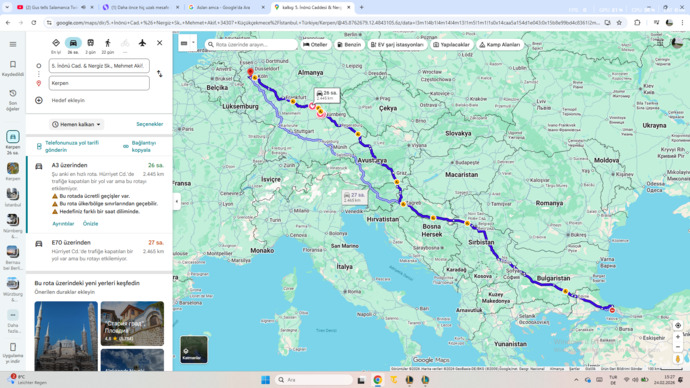Click the show my location button

click(x=678, y=325)
